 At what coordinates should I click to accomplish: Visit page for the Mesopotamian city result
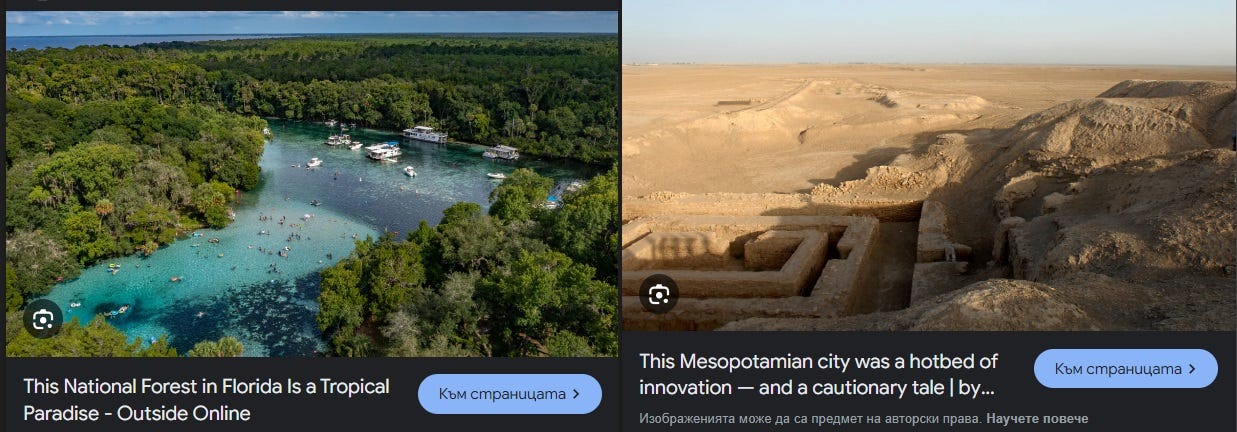point(1126,369)
